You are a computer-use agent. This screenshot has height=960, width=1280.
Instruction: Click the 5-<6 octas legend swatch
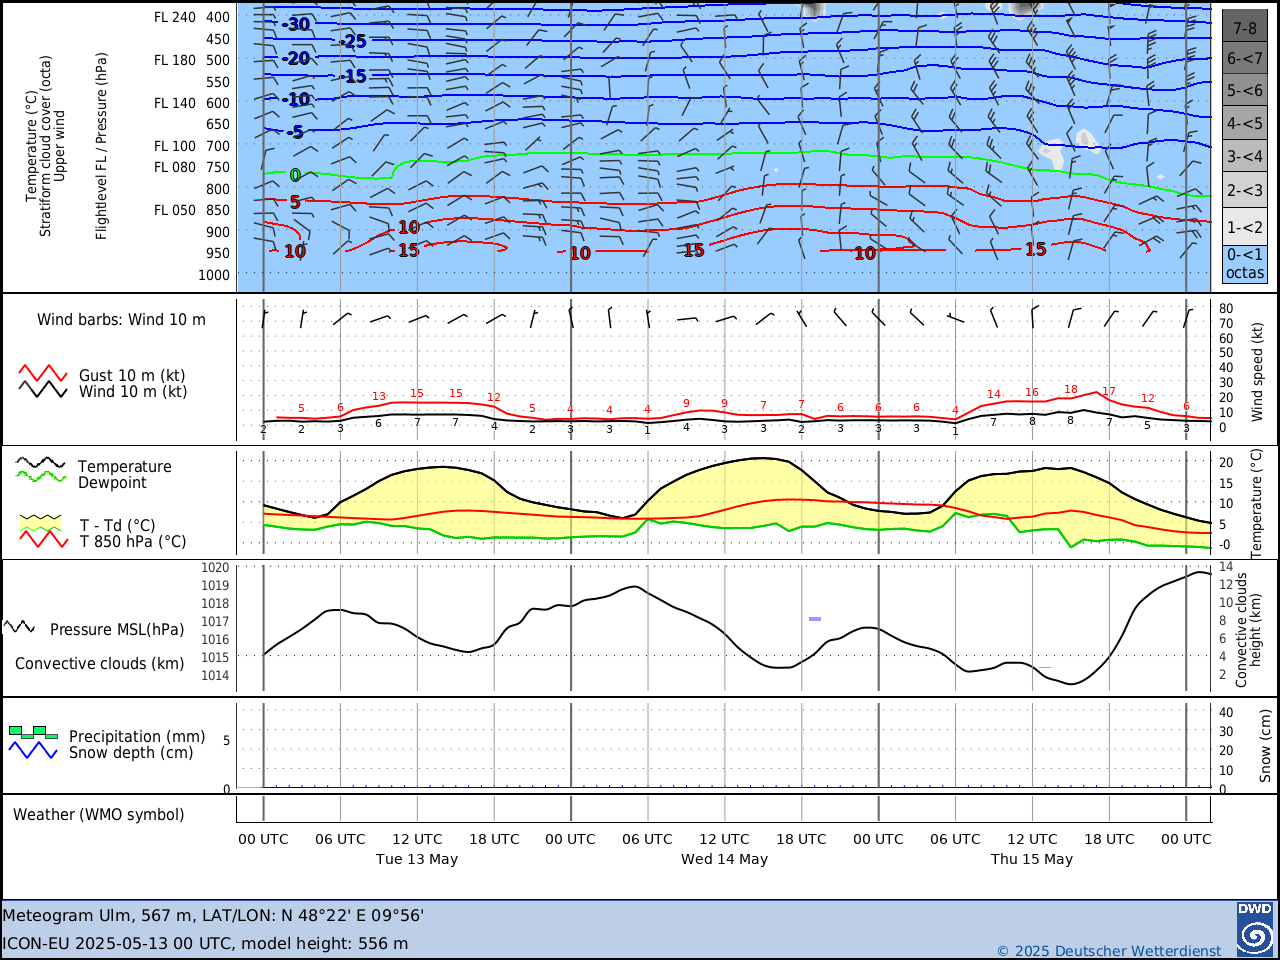(x=1245, y=91)
